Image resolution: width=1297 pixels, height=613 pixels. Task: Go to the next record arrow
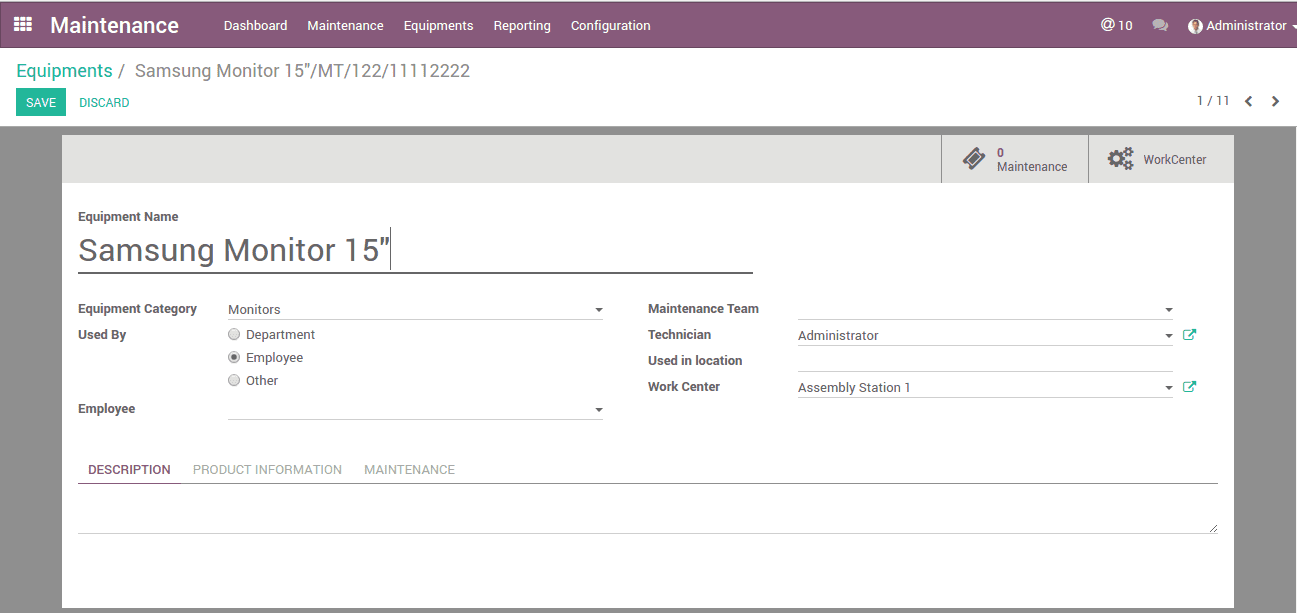tap(1275, 101)
